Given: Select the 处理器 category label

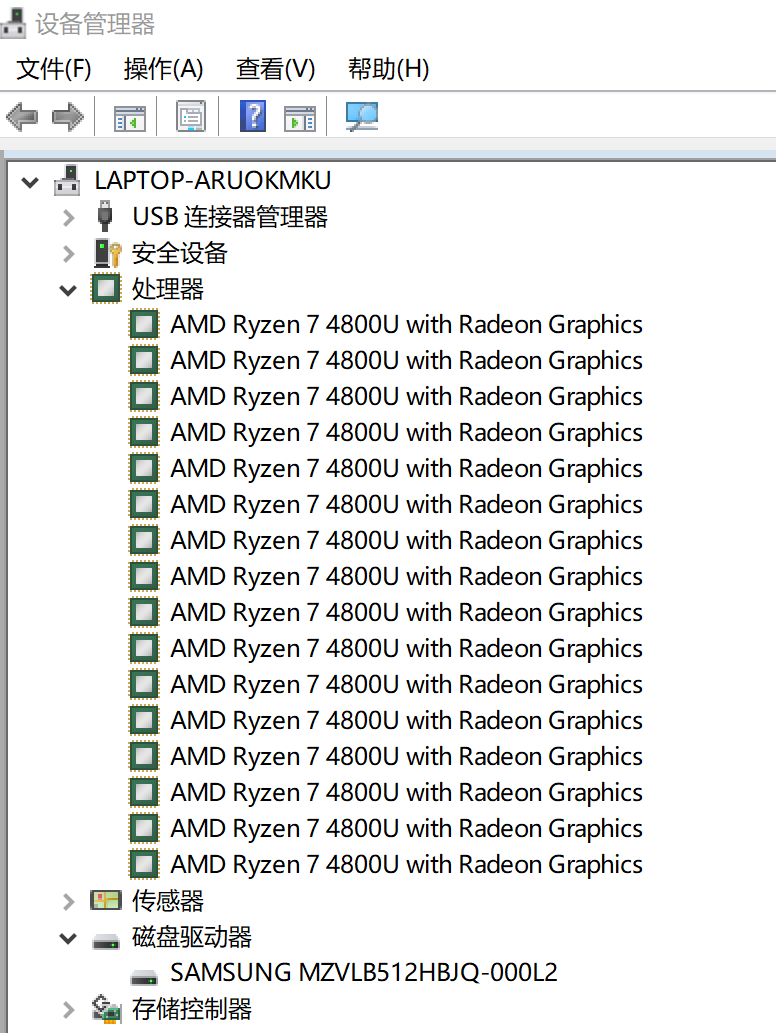Looking at the screenshot, I should click(168, 289).
